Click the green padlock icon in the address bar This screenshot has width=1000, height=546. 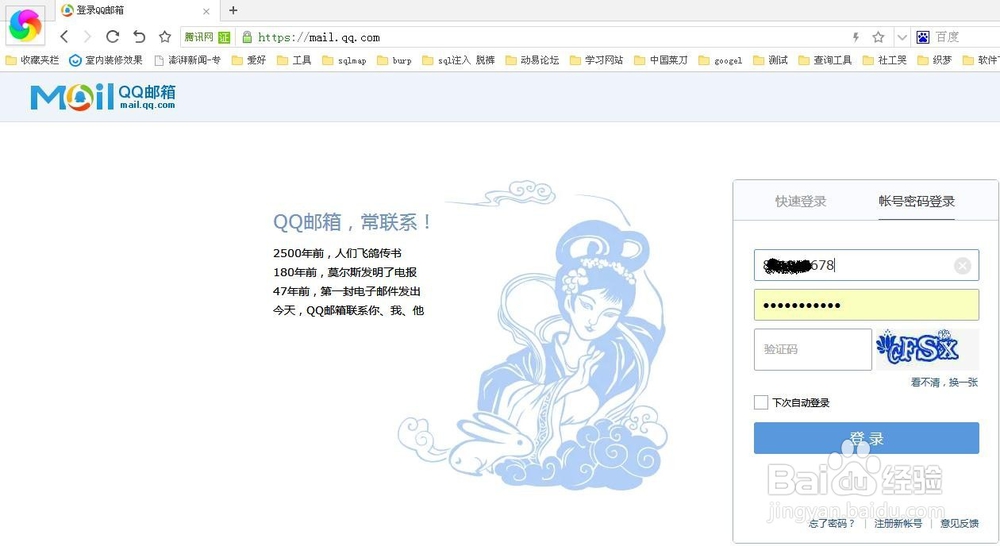(x=247, y=37)
